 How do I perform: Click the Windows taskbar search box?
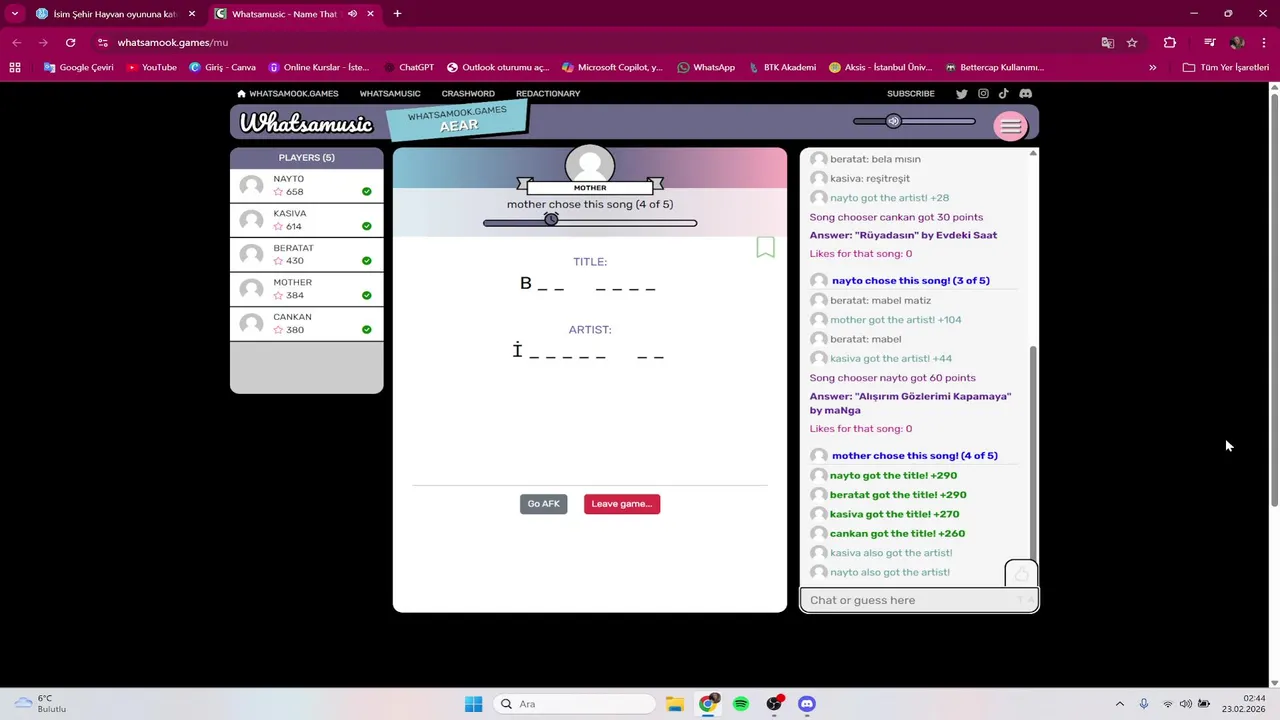coord(575,704)
